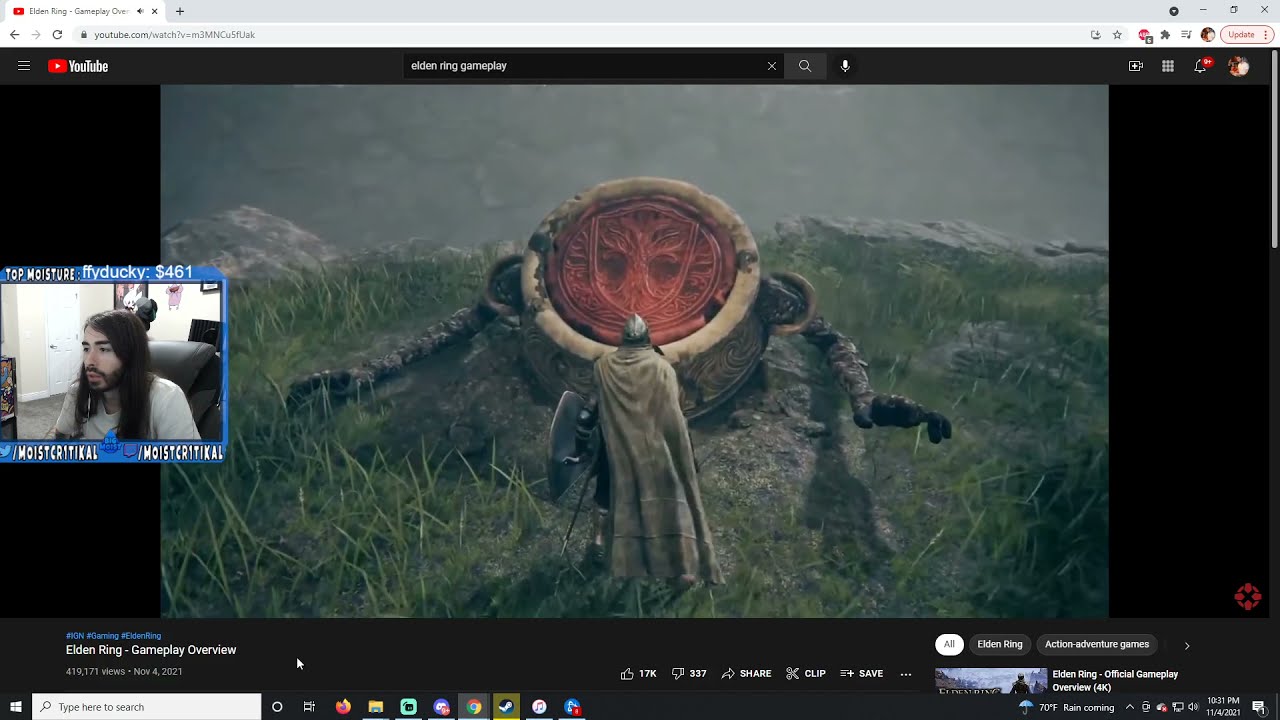Dislike the video with thumbs down
This screenshot has width=1280, height=720.
tap(689, 674)
